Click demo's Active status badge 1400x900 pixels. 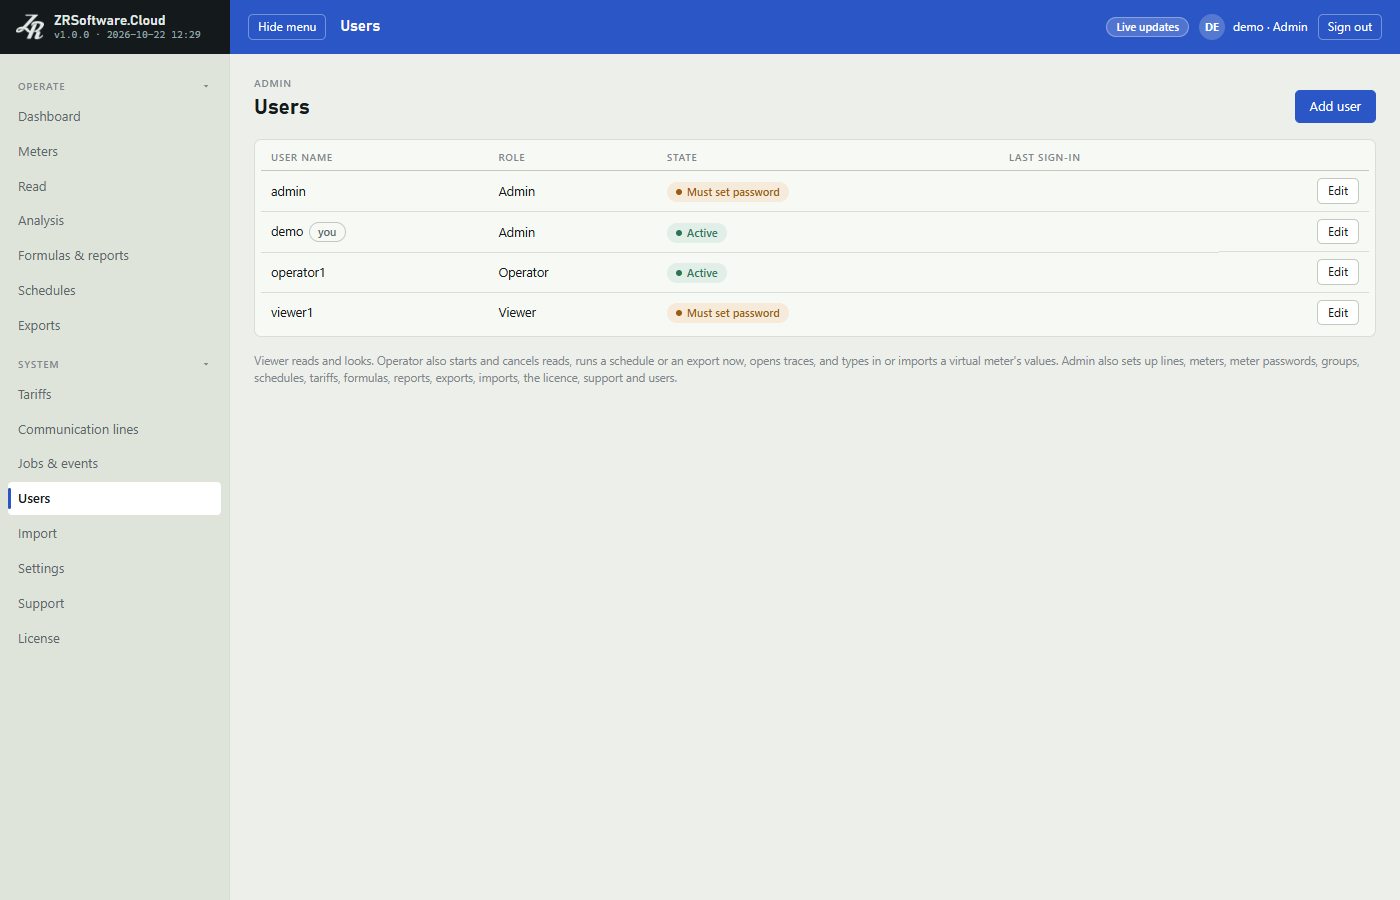point(697,233)
